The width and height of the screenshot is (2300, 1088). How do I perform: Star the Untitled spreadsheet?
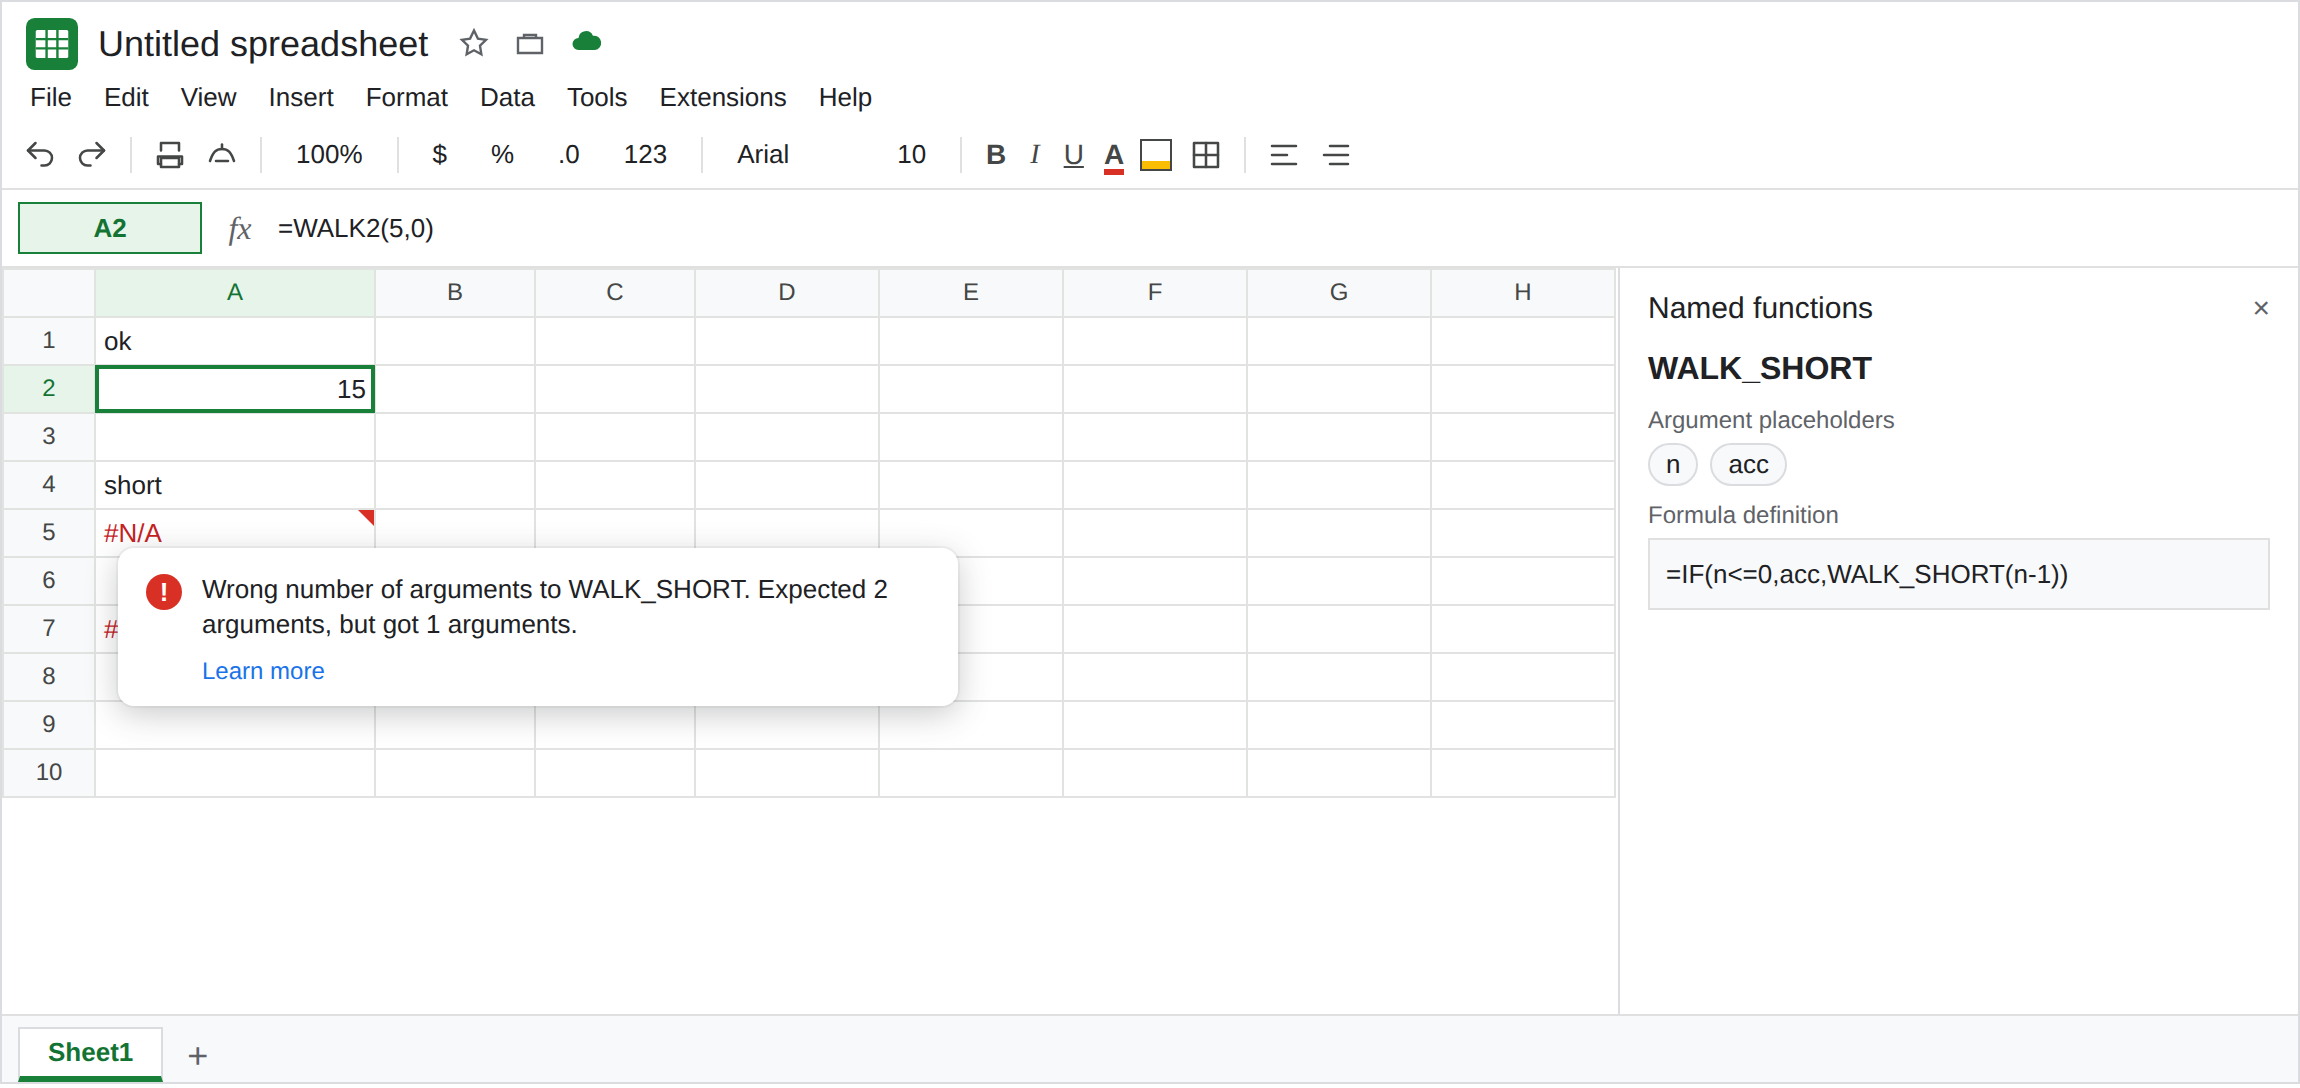point(473,43)
